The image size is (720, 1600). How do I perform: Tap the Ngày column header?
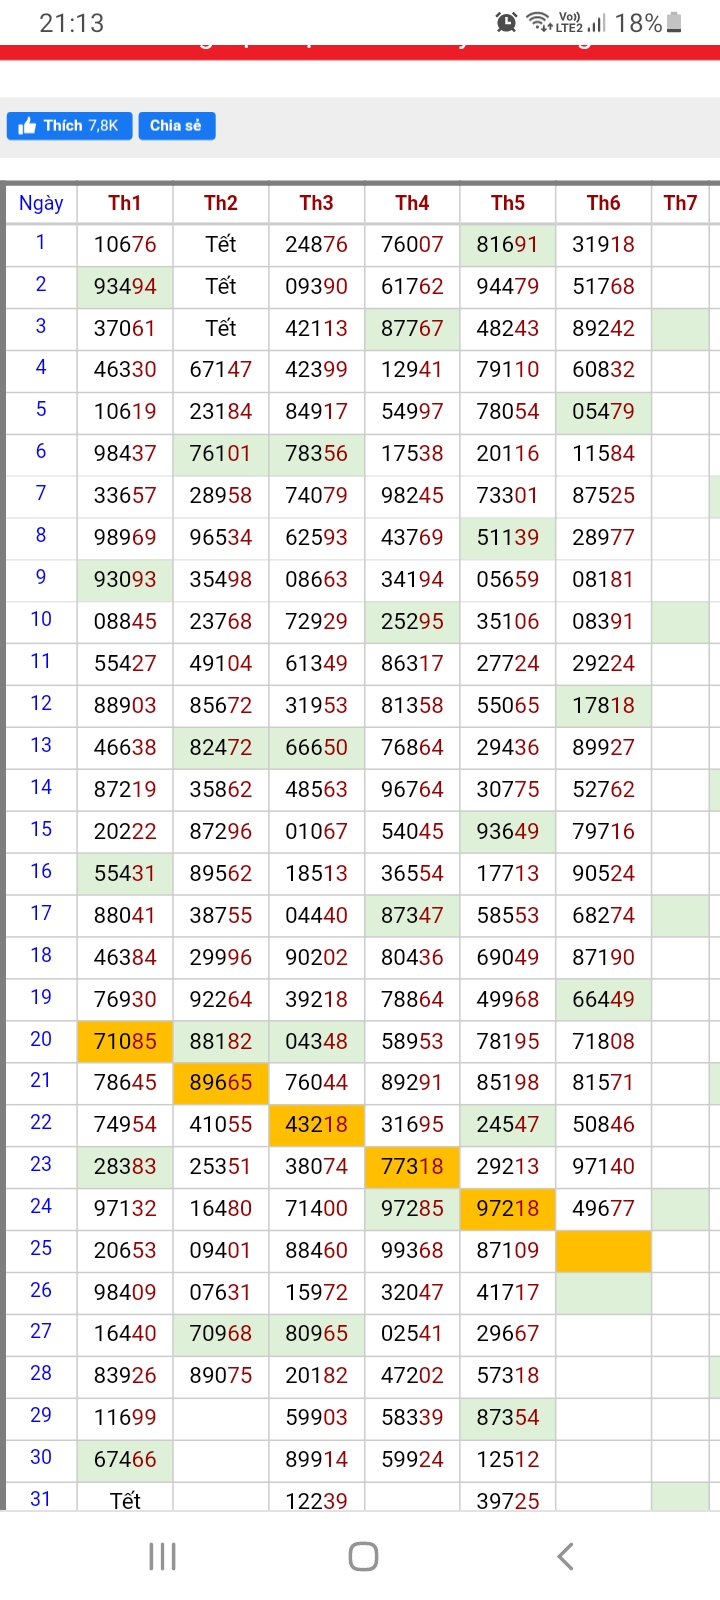[41, 203]
